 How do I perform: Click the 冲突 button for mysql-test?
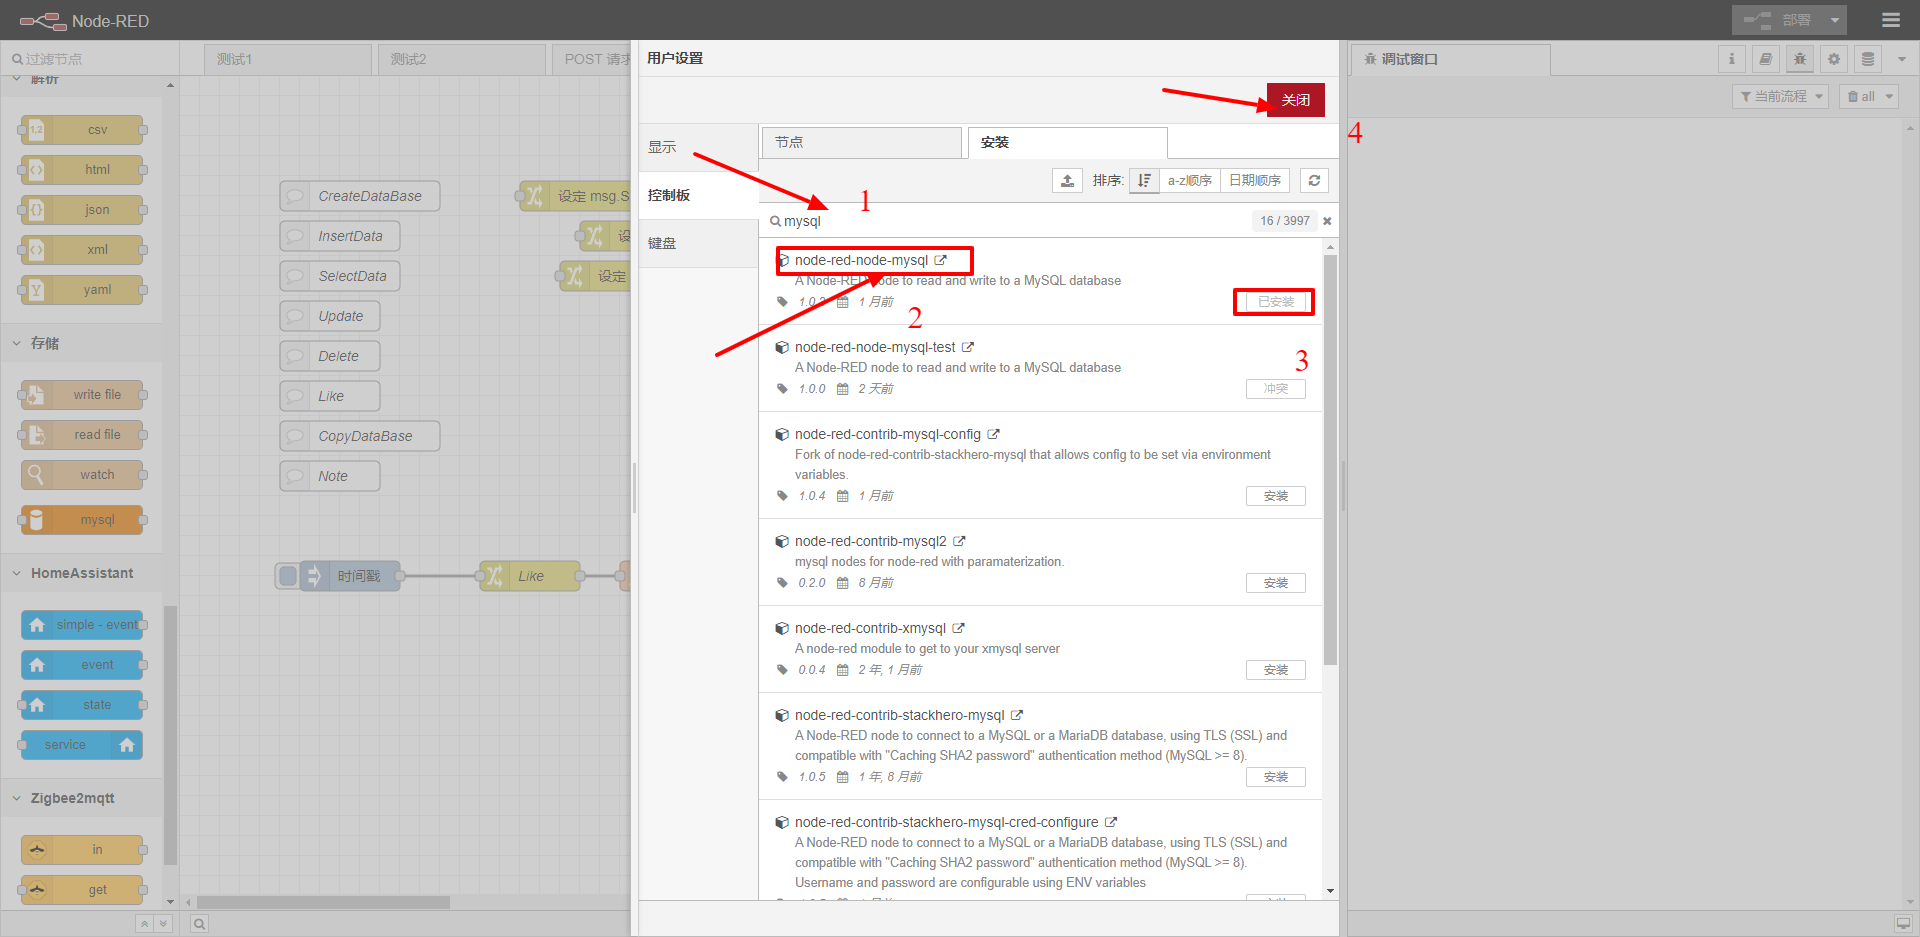[1275, 389]
